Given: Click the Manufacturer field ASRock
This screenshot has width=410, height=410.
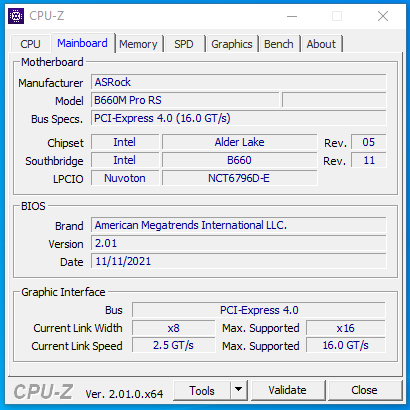Looking at the screenshot, I should tap(239, 82).
